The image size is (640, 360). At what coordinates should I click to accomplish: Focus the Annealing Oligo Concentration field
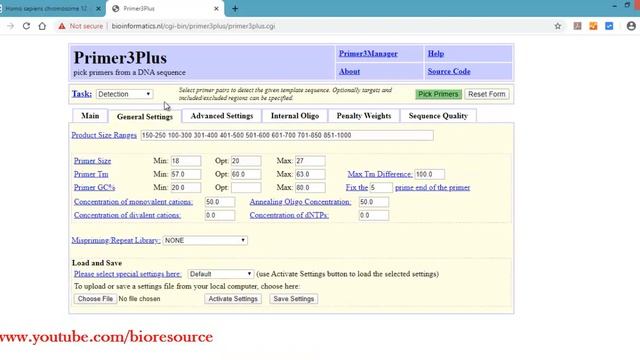pos(374,202)
